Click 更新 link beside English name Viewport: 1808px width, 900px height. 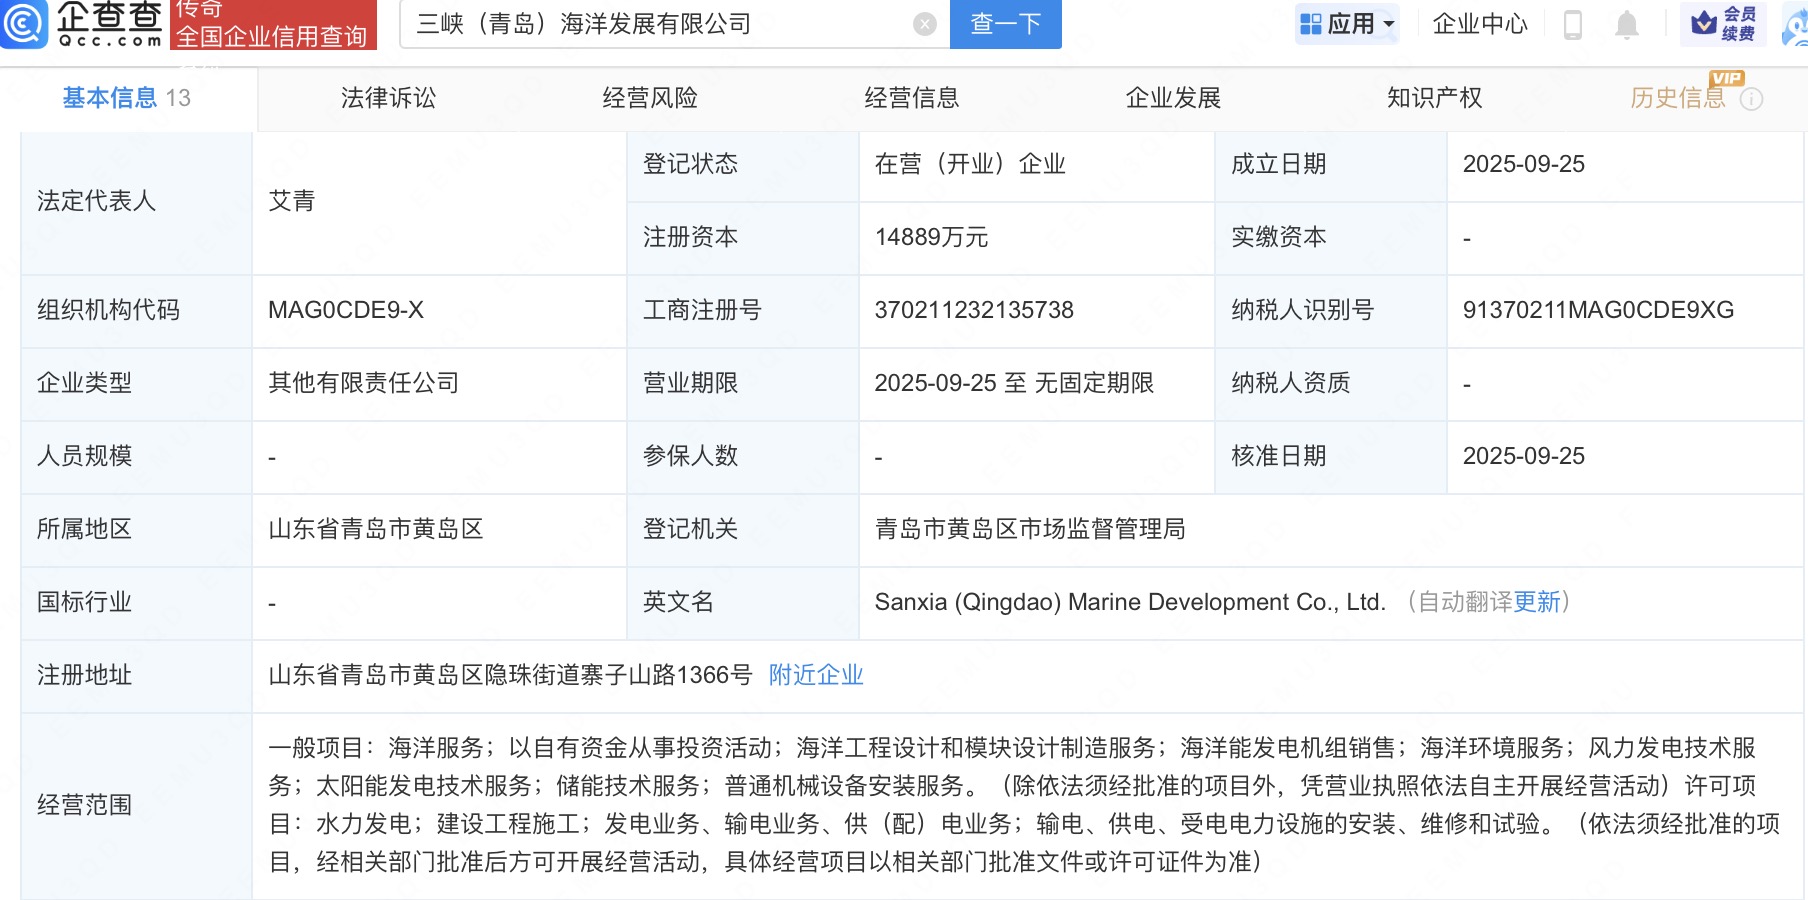coord(1537,602)
